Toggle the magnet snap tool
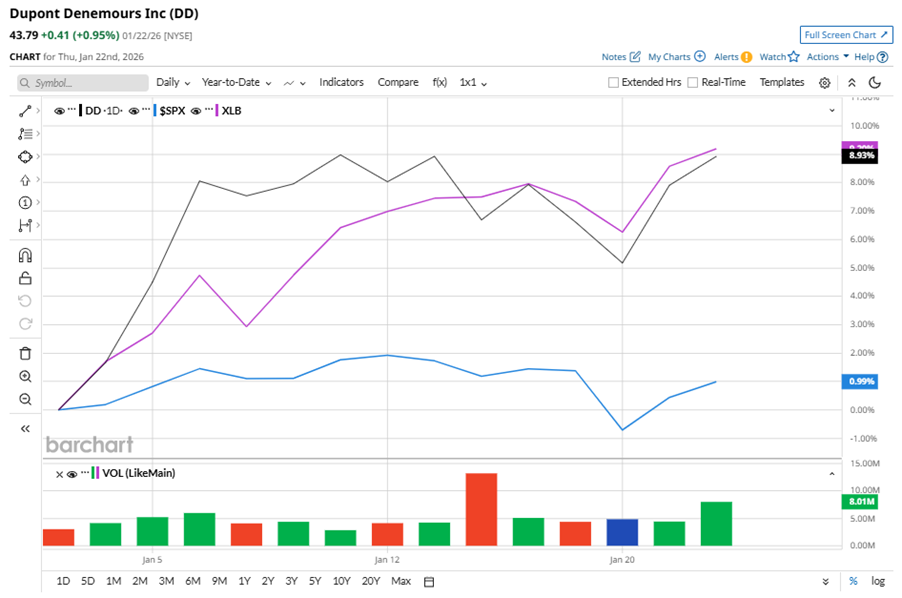902x598 pixels. click(x=25, y=255)
